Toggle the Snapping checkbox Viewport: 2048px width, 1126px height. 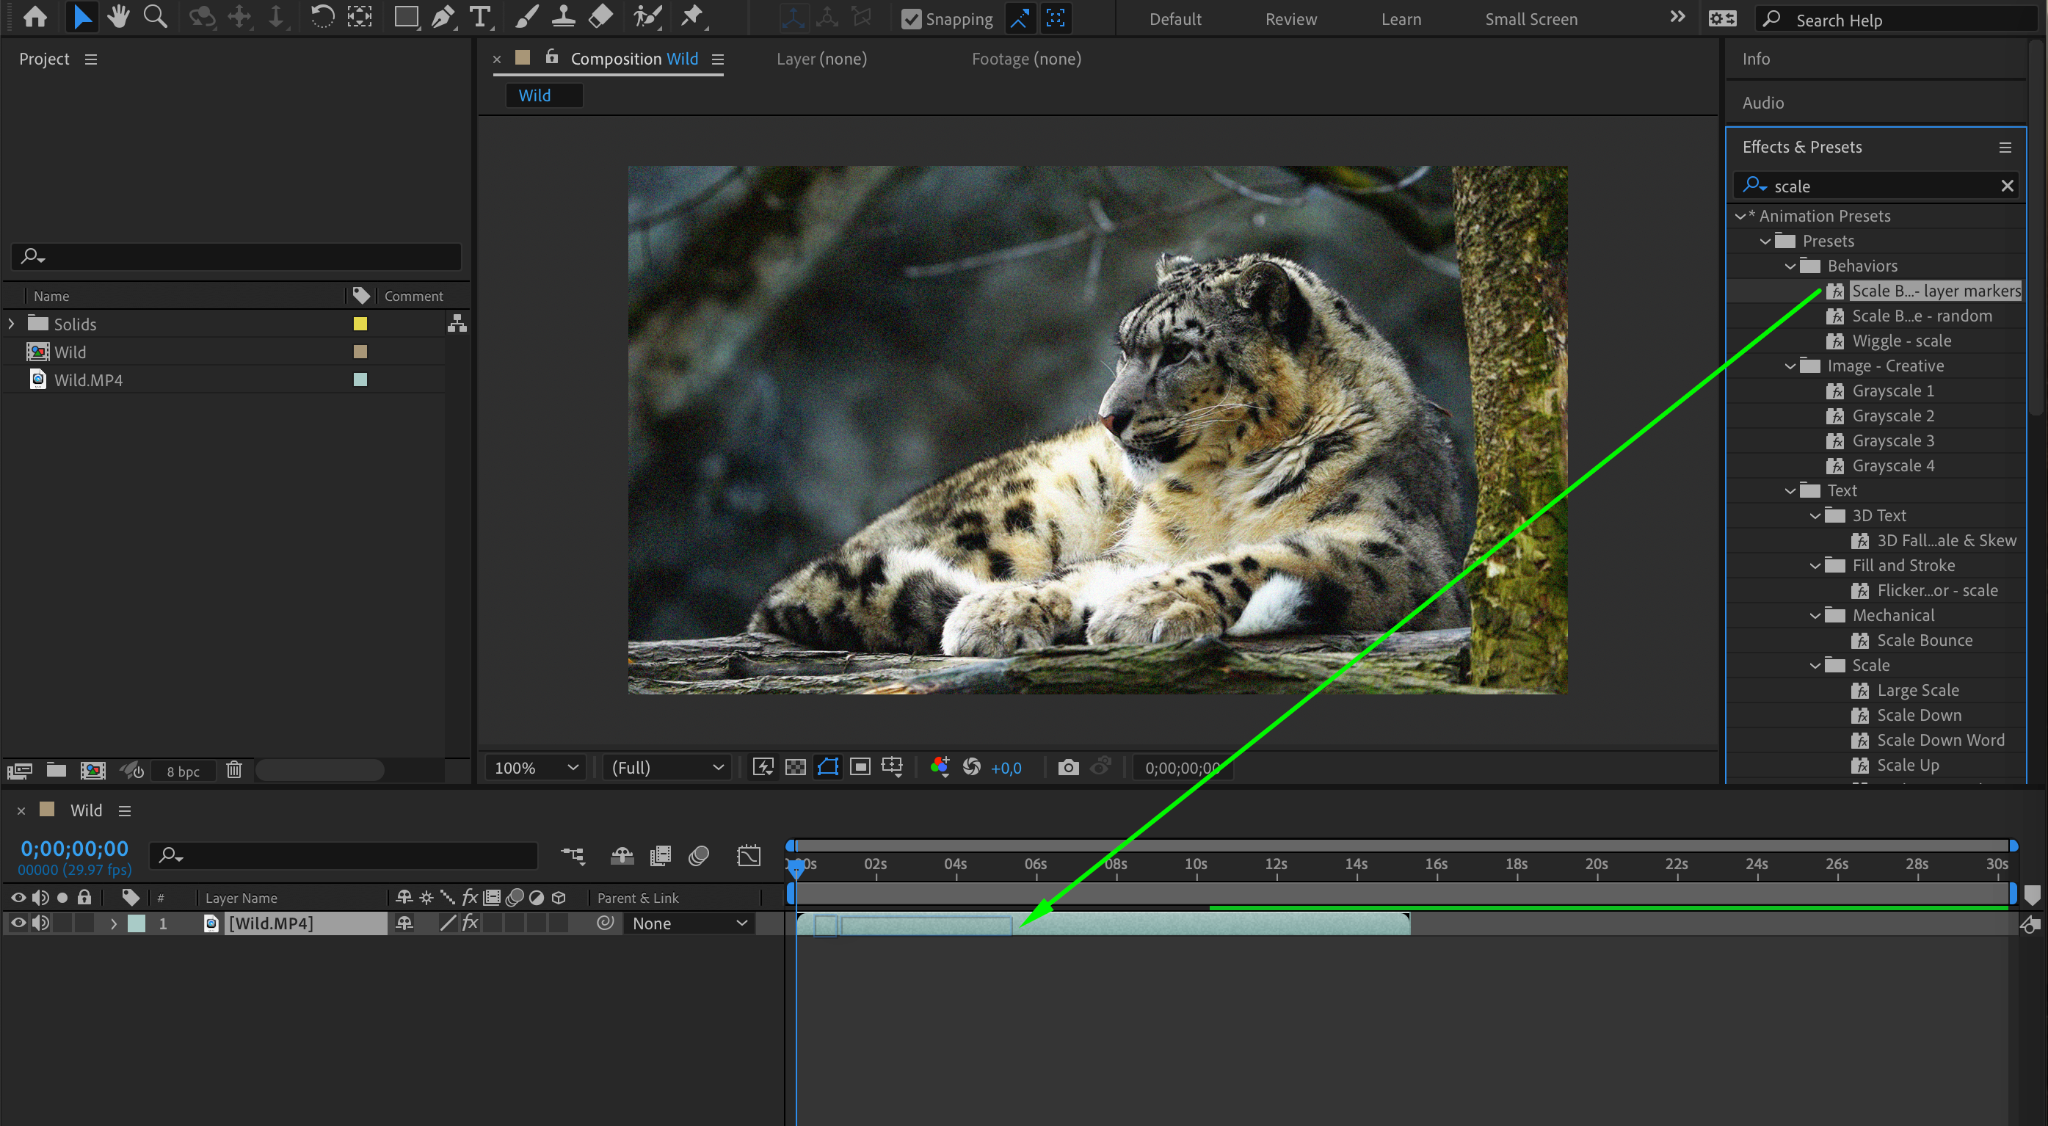(911, 19)
